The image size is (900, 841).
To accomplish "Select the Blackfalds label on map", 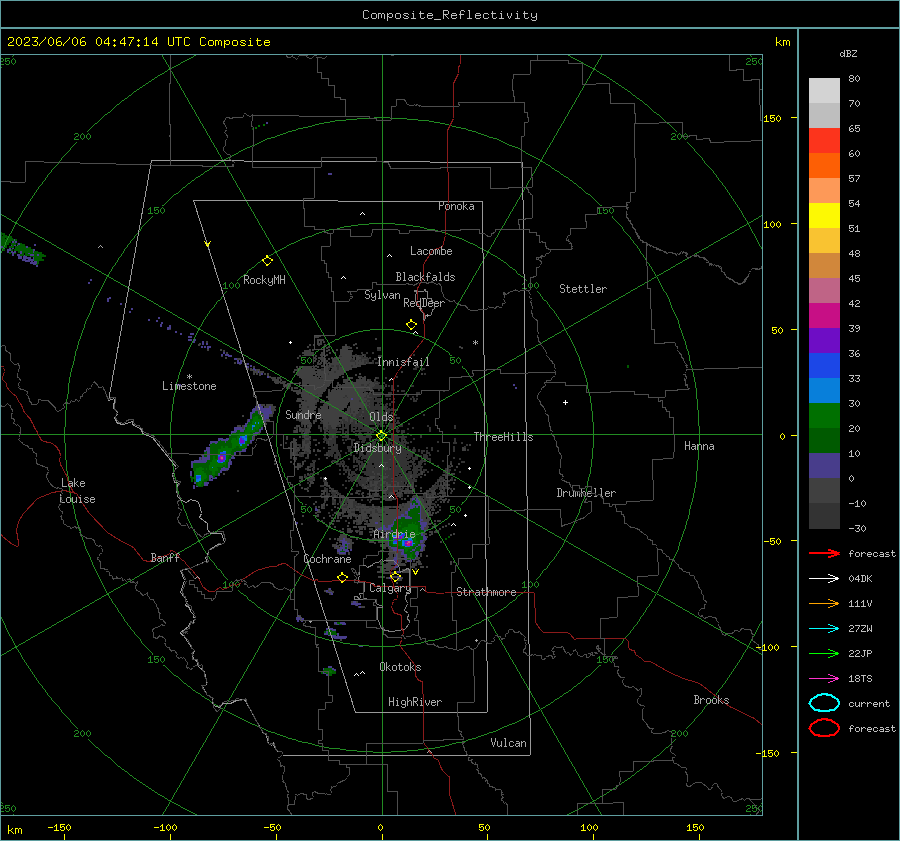I will click(x=425, y=277).
